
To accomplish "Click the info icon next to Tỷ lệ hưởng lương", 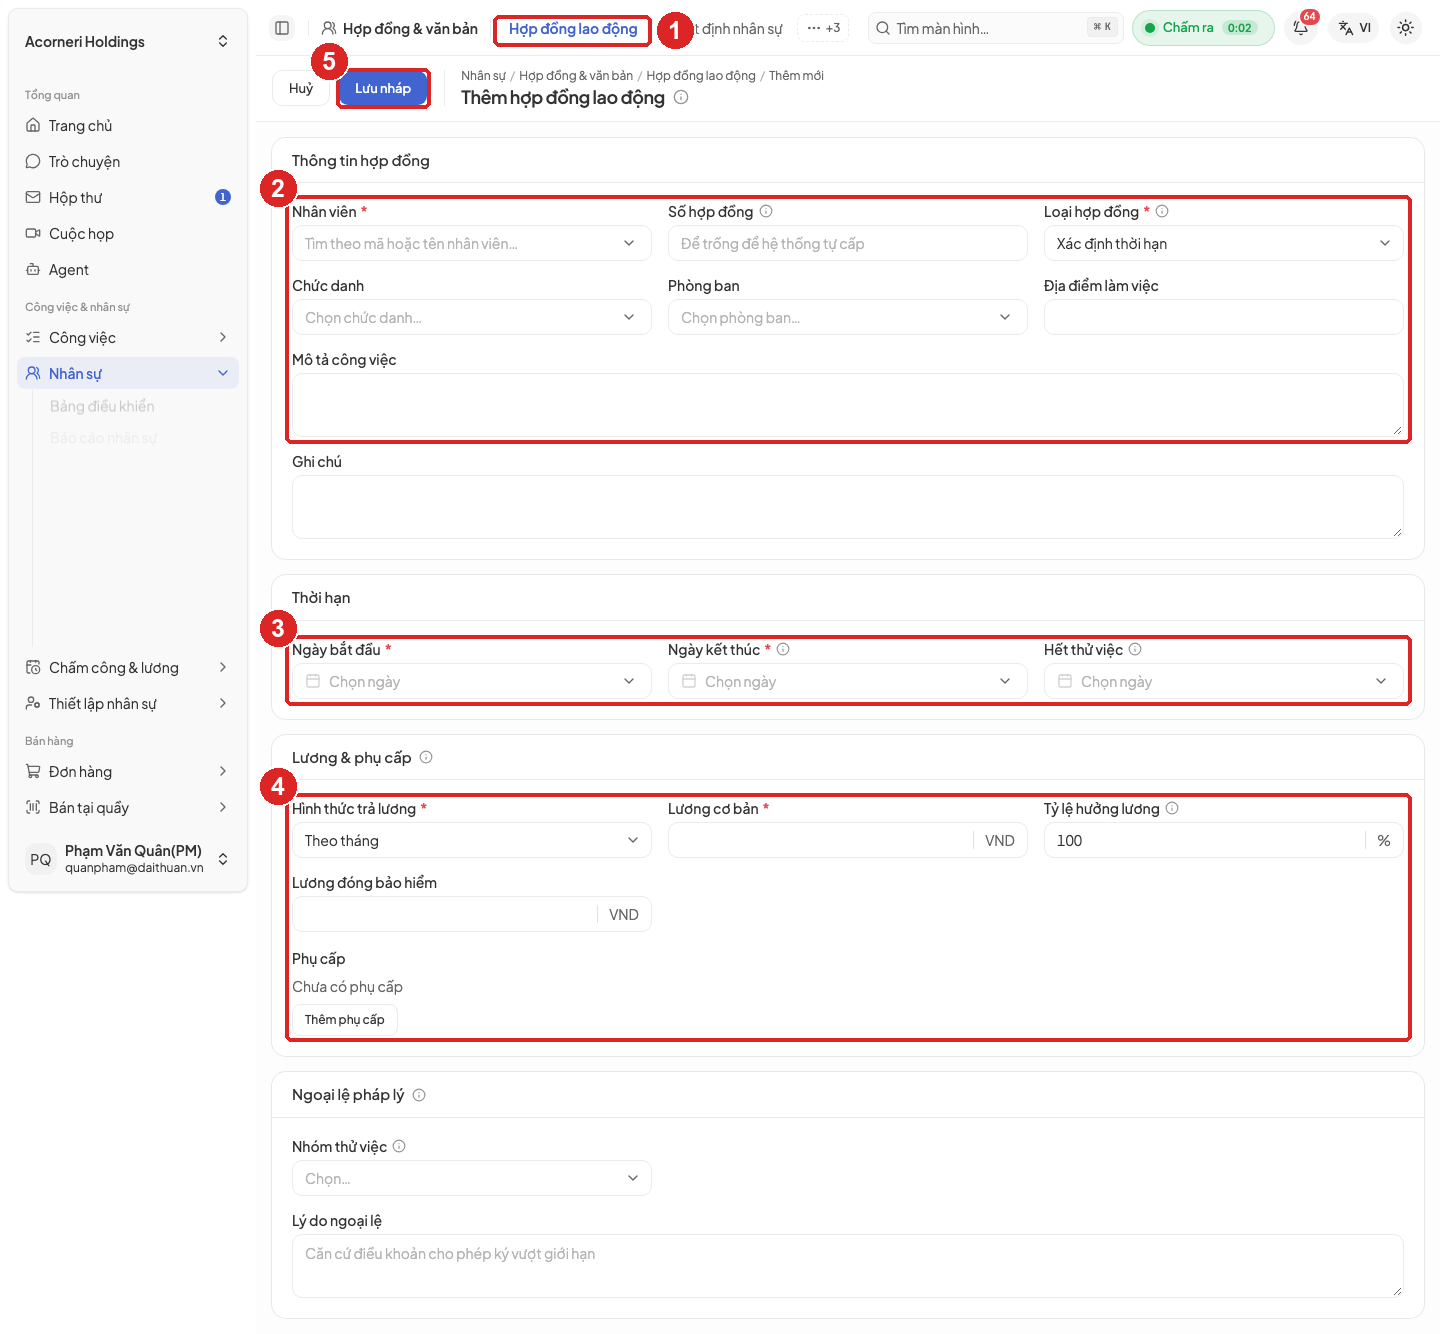I will pyautogui.click(x=1172, y=808).
